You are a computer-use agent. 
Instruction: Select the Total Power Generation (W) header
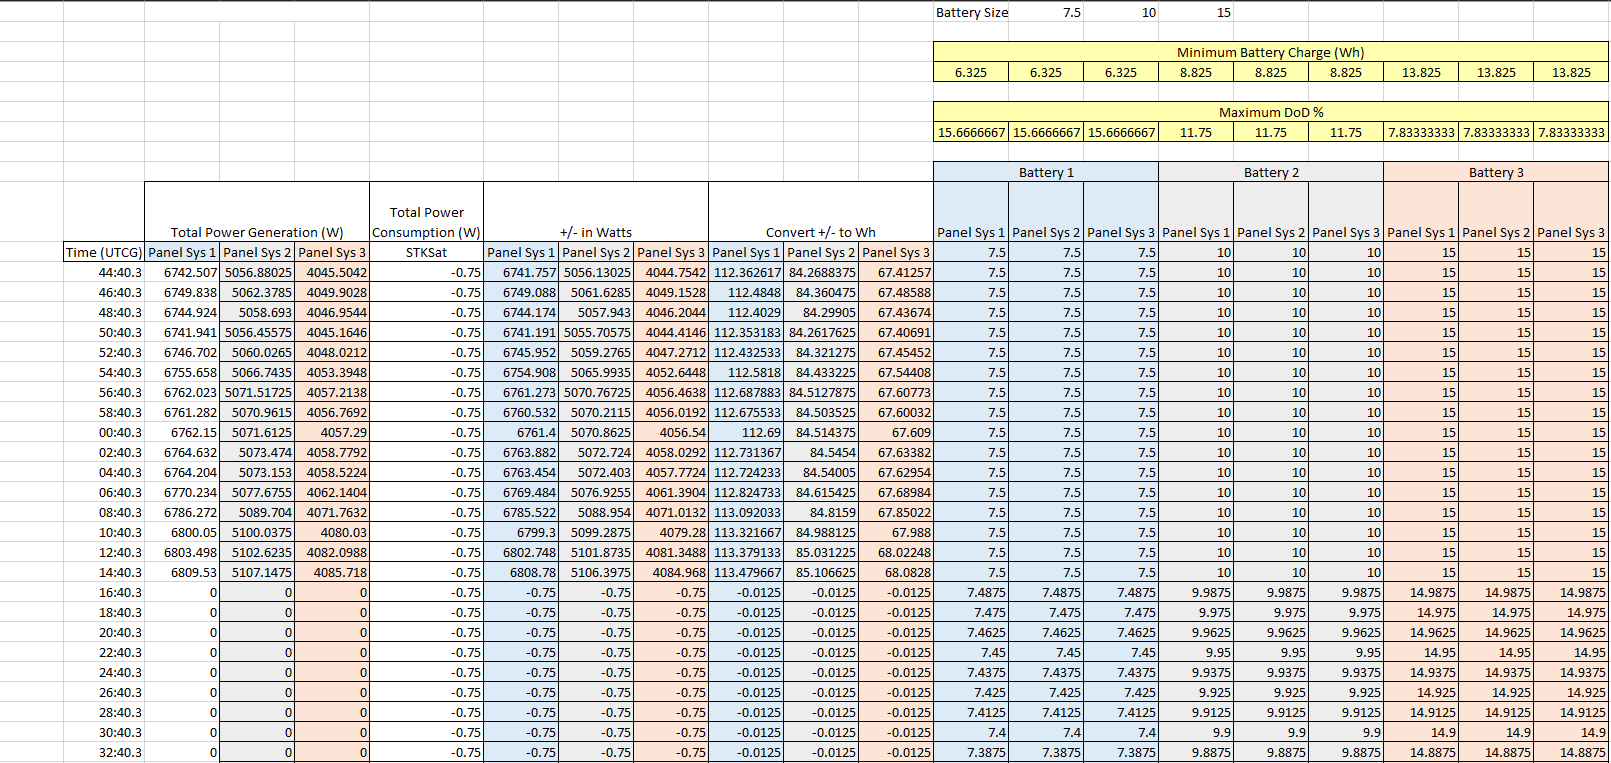[257, 232]
